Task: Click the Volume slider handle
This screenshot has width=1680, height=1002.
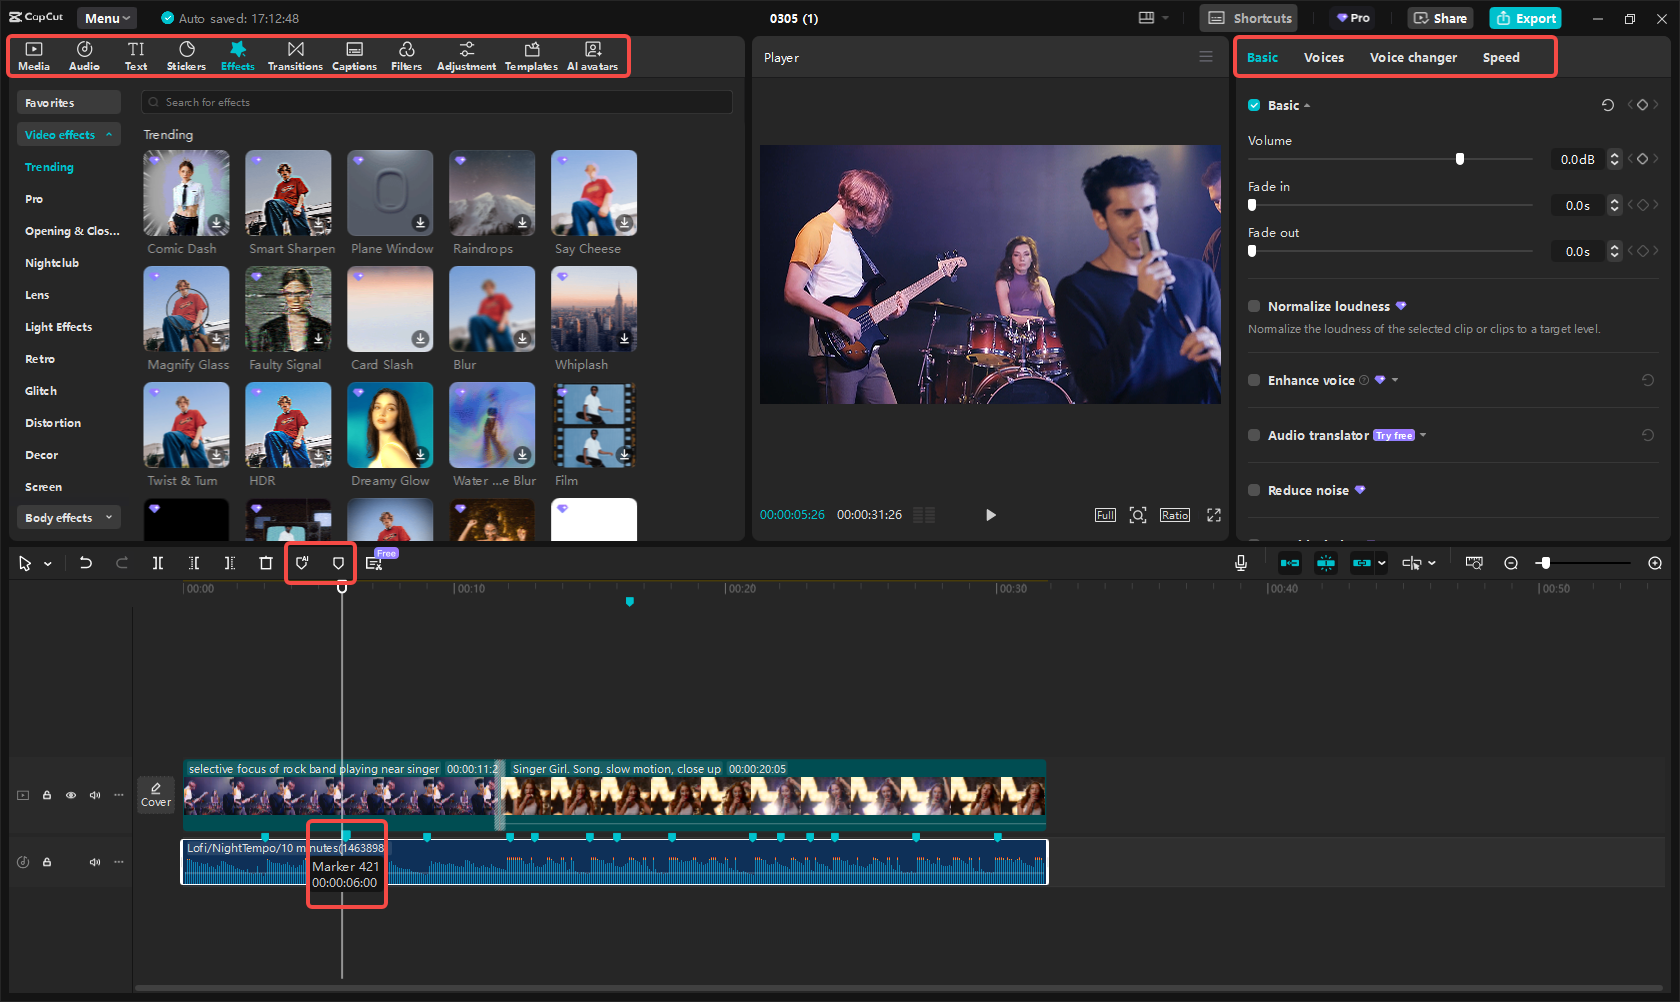Action: point(1459,158)
